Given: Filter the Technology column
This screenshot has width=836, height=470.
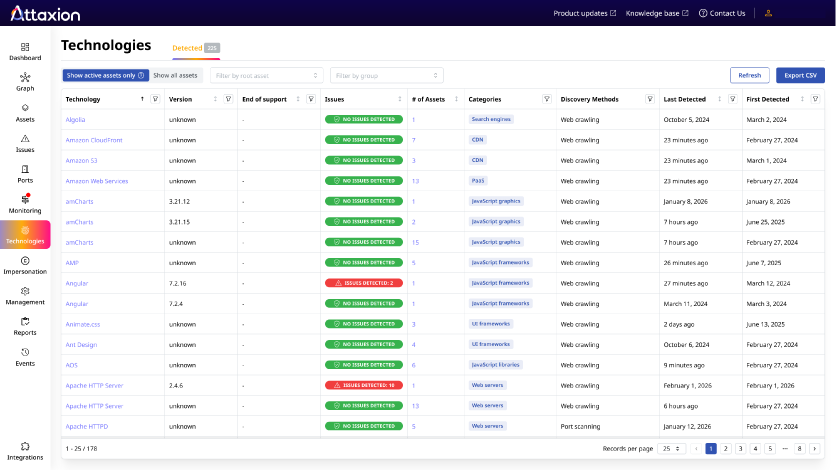Looking at the screenshot, I should tap(155, 99).
